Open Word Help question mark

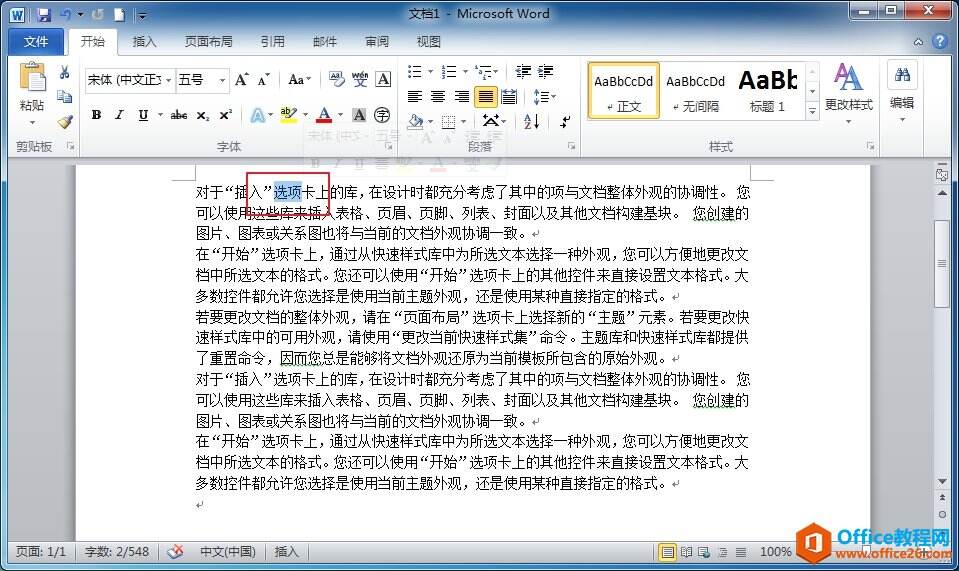pos(939,41)
